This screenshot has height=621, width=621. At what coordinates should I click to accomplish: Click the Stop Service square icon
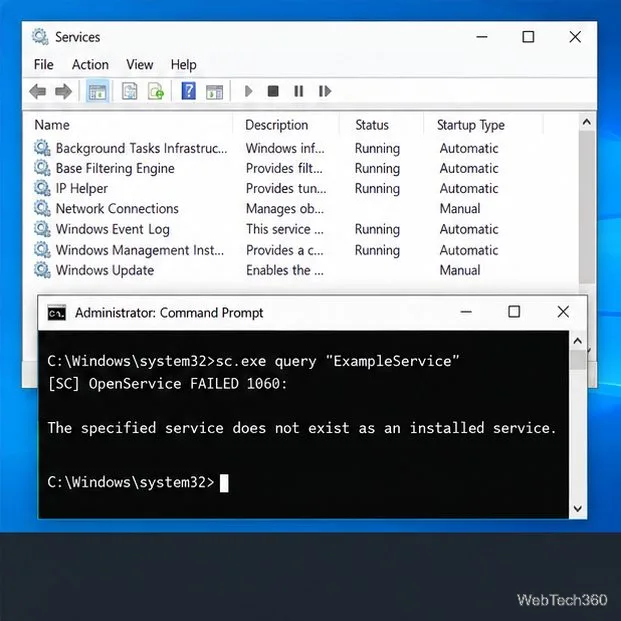point(273,91)
